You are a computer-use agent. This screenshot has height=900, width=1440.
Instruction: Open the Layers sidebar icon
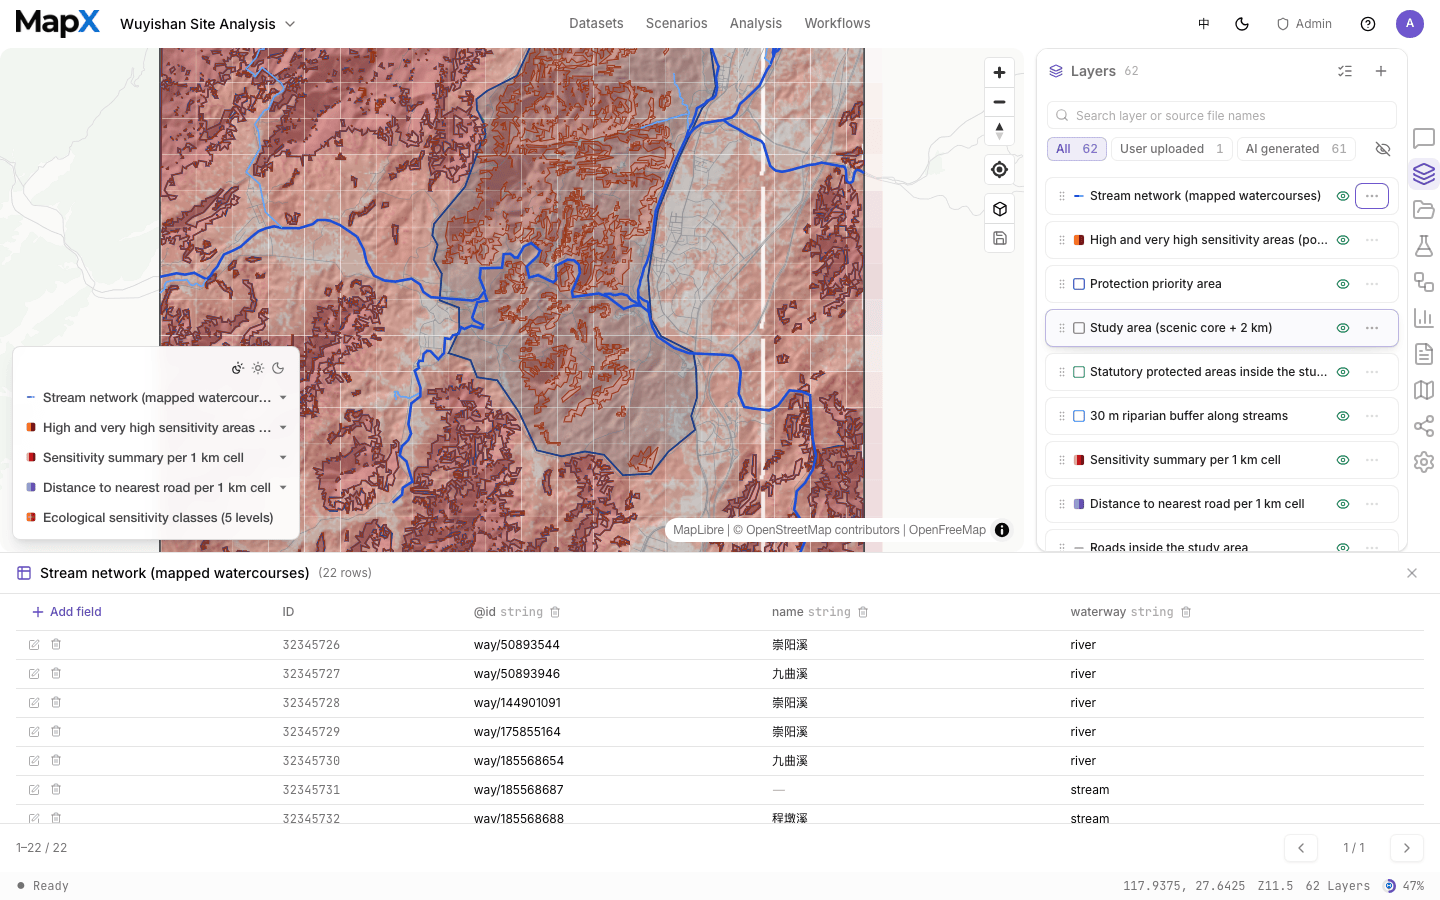click(1424, 174)
